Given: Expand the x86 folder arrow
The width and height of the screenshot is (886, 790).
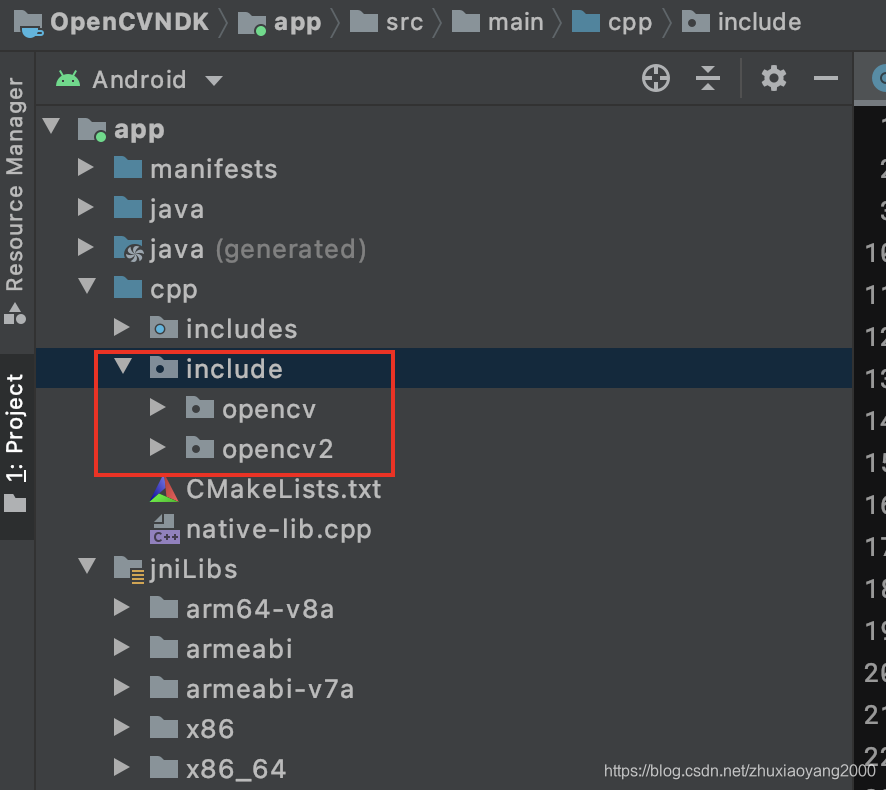Looking at the screenshot, I should 121,727.
